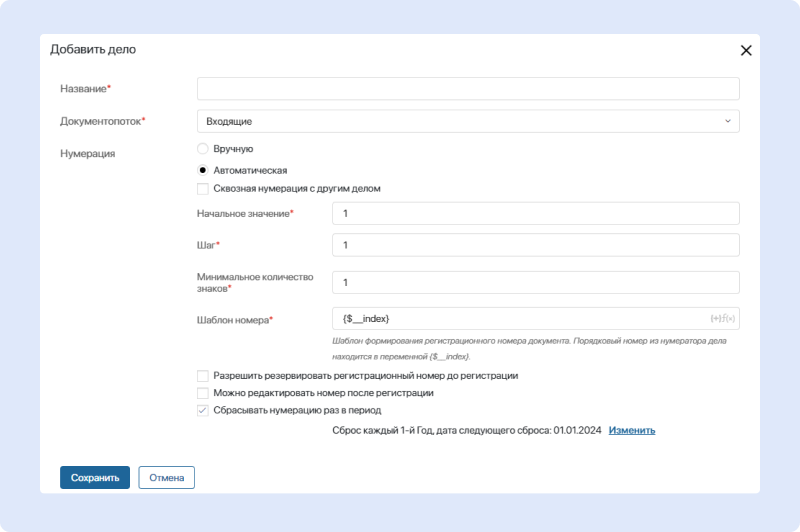800x532 pixels.
Task: Click the Изменить link
Action: tap(632, 430)
